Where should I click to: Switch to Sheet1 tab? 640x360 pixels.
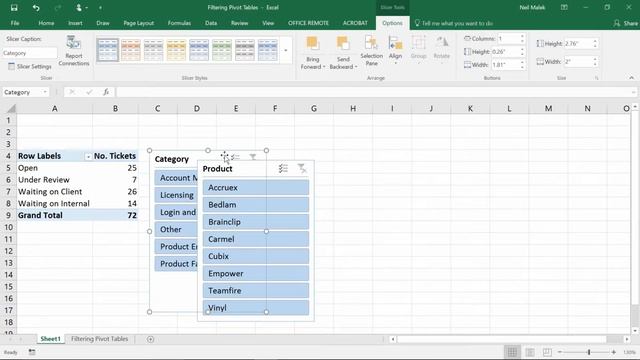(50, 339)
